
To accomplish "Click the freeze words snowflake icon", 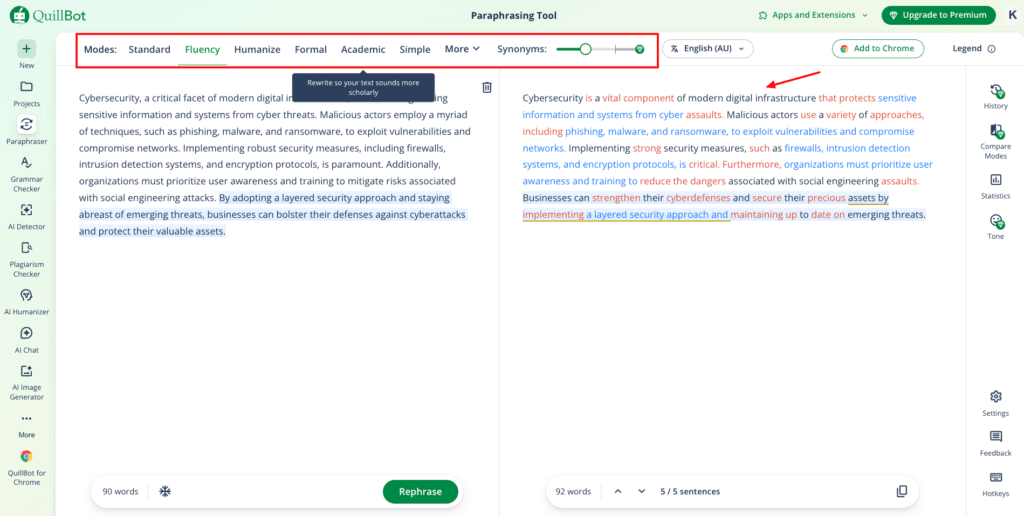I will 165,491.
